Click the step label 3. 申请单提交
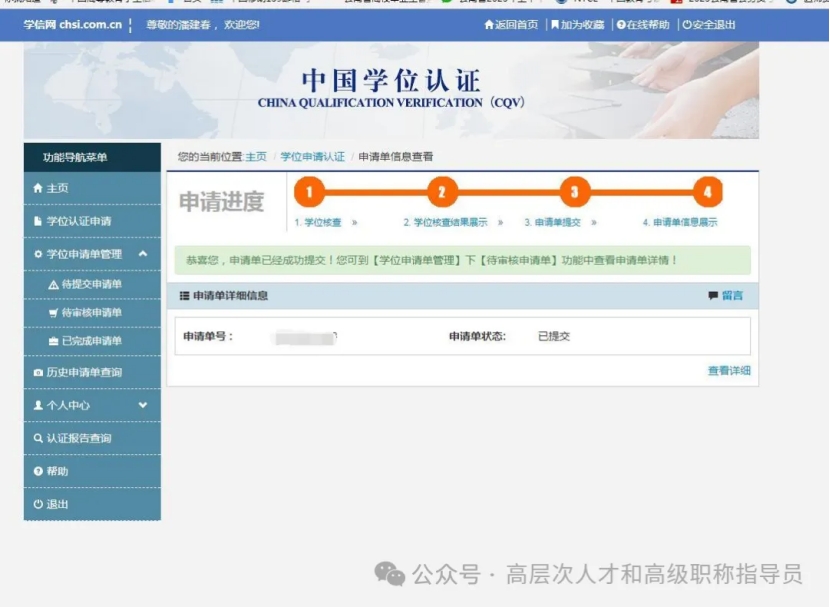The width and height of the screenshot is (830, 607). 553,222
